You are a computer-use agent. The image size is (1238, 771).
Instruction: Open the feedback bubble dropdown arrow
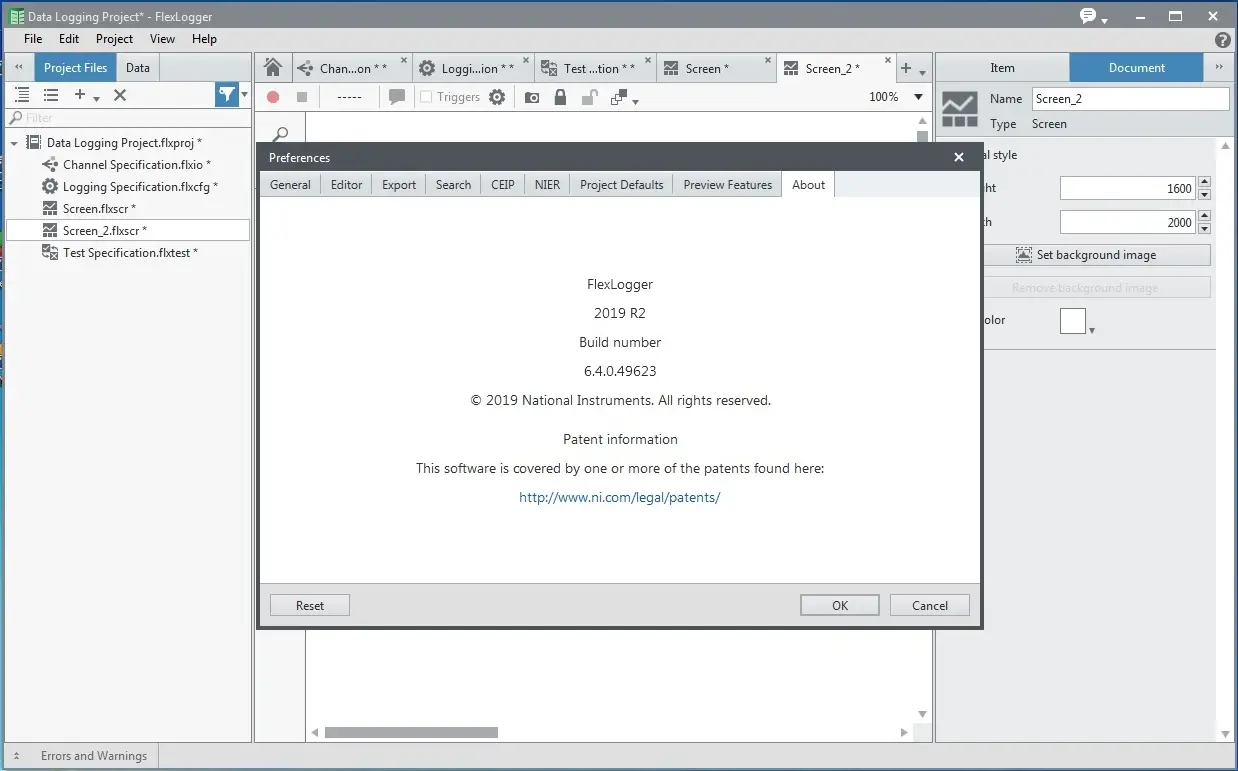pyautogui.click(x=1104, y=20)
